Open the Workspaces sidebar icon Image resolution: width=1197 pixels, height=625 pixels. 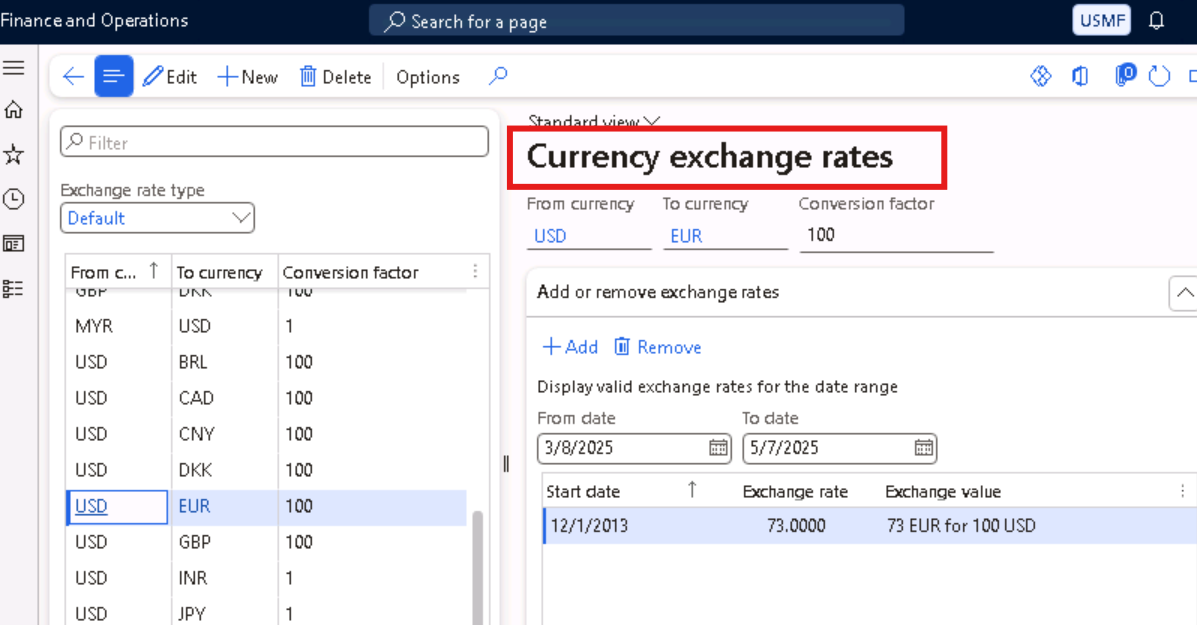tap(14, 242)
